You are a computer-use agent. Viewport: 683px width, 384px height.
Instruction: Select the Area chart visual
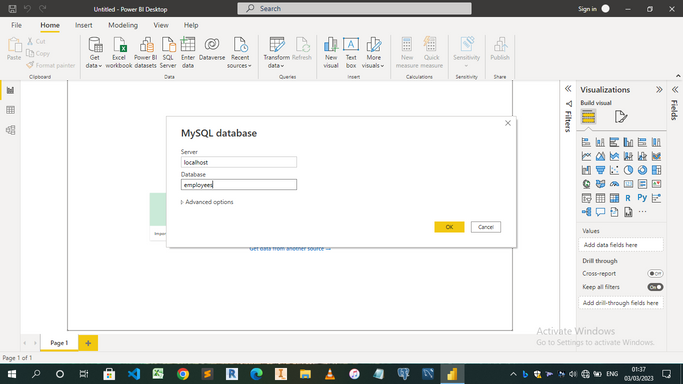tap(600, 156)
